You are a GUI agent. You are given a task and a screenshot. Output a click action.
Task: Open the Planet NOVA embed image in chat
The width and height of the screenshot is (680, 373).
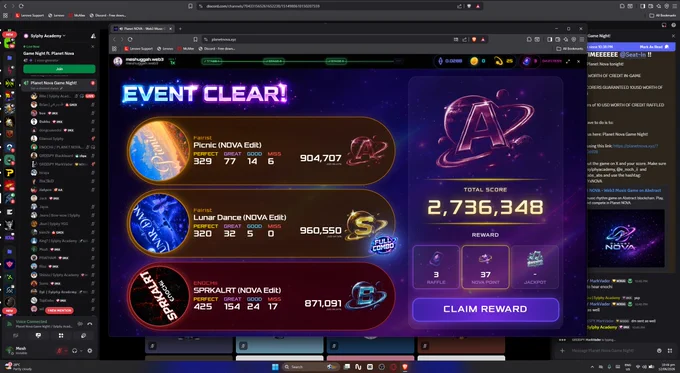(x=626, y=238)
